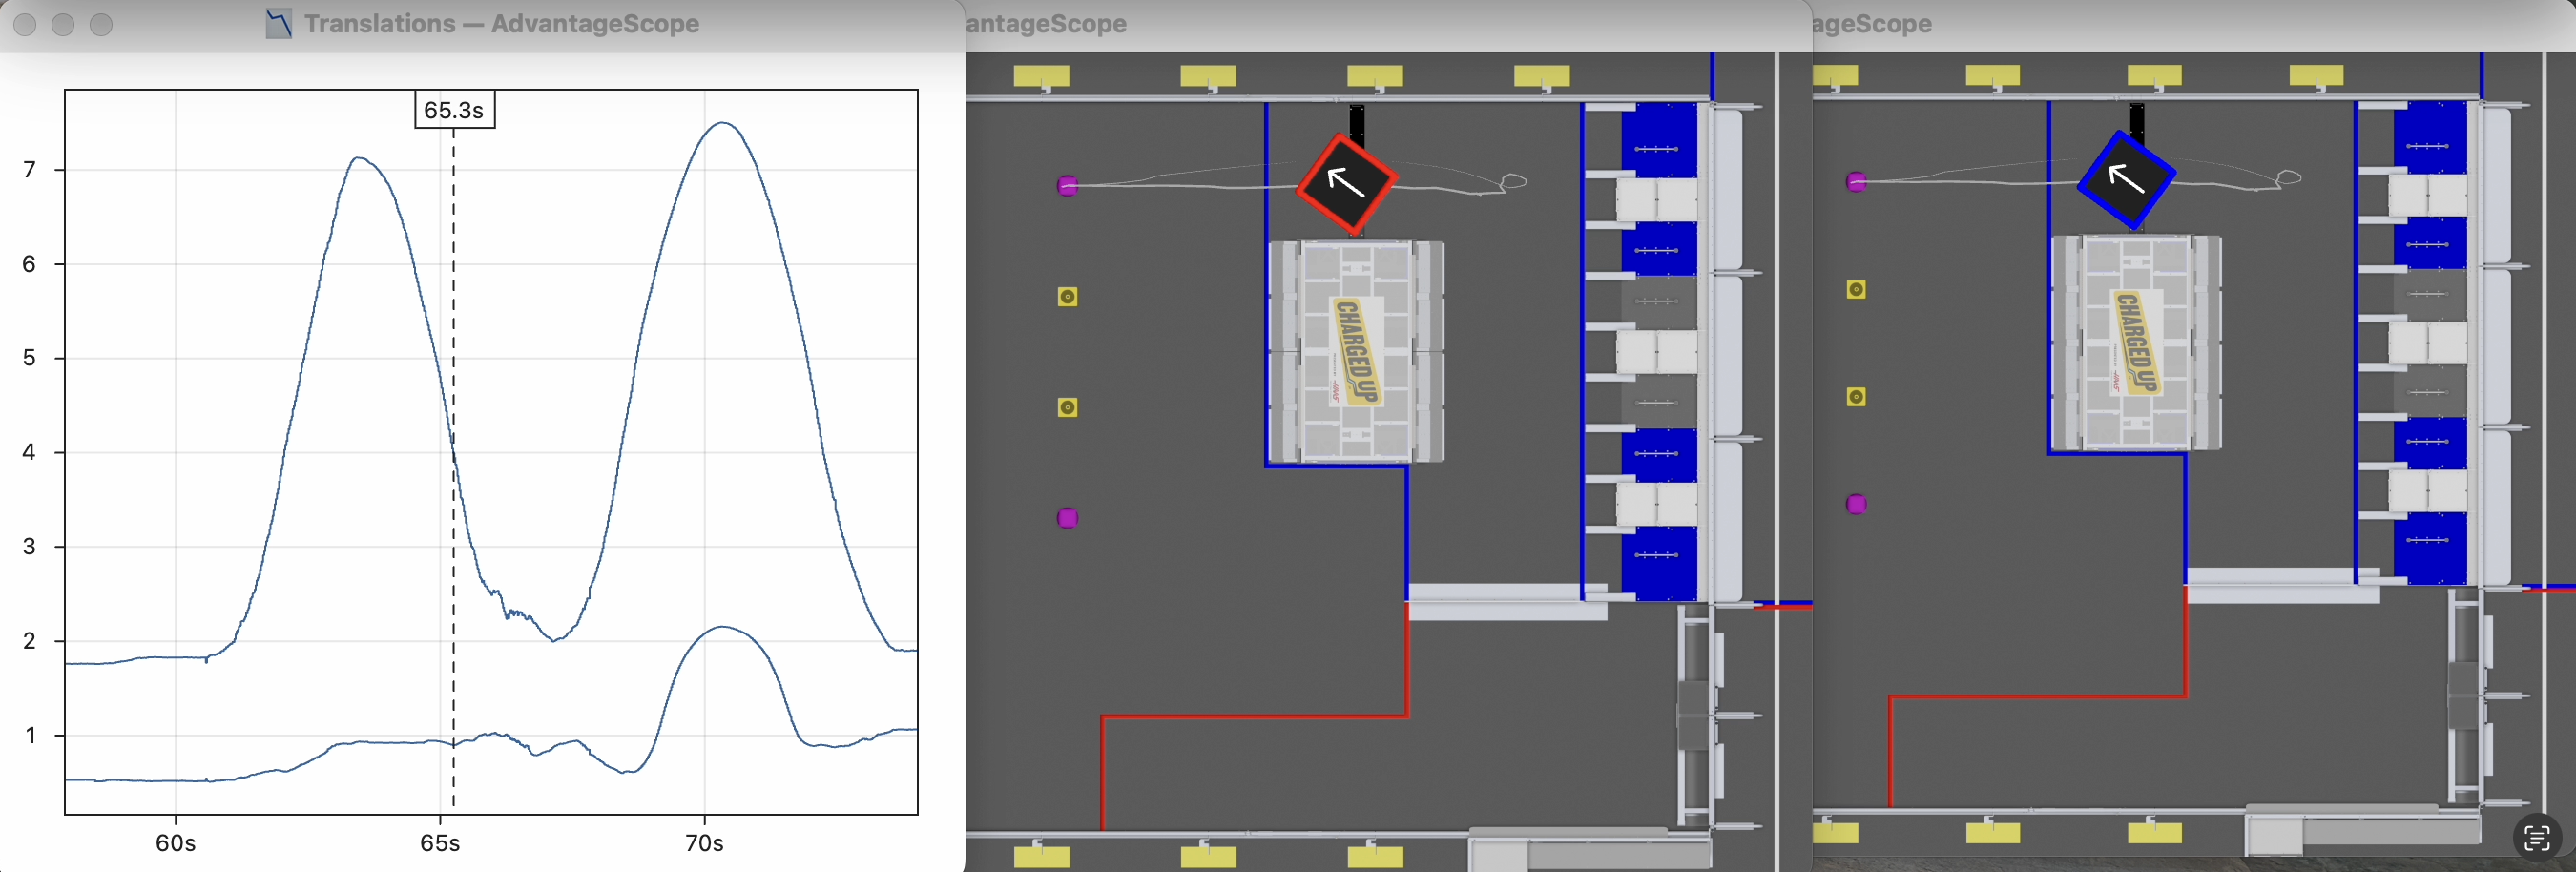Click the lower yellow cone in right field view
2576x872 pixels.
click(x=1856, y=396)
